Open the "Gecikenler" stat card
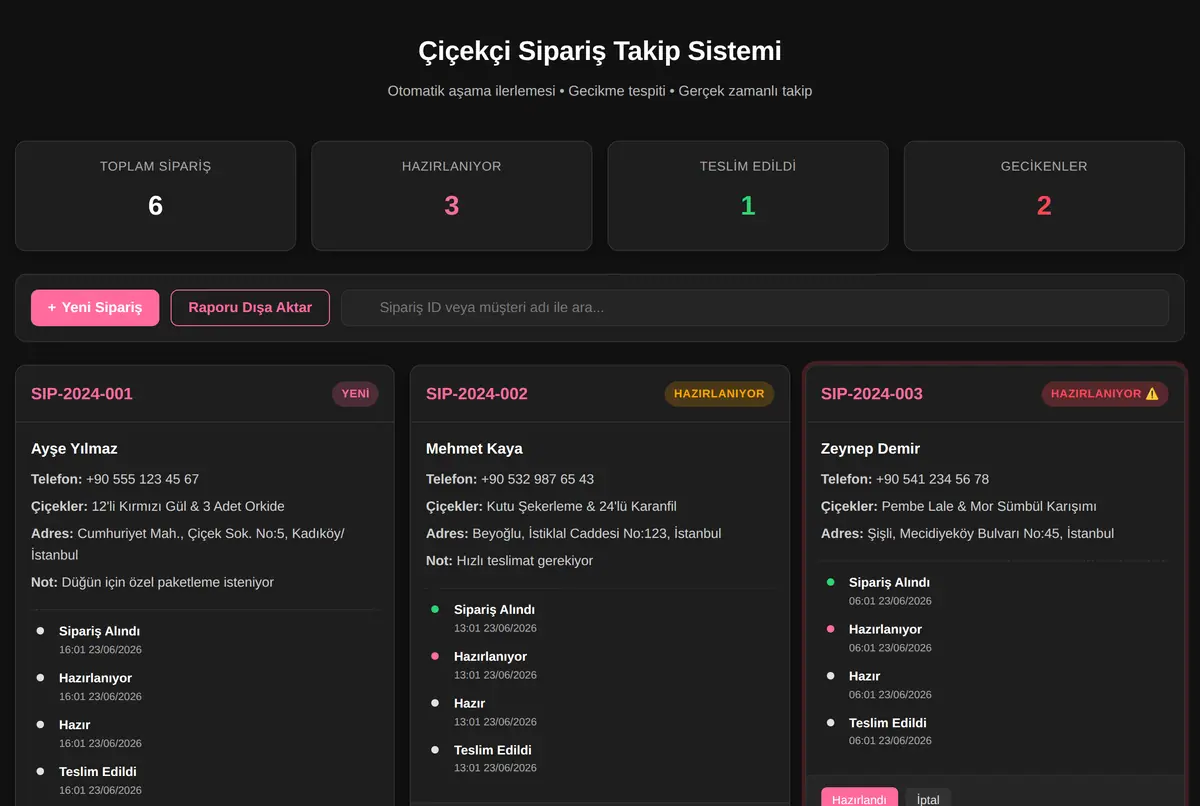The image size is (1200, 806). 1044,195
